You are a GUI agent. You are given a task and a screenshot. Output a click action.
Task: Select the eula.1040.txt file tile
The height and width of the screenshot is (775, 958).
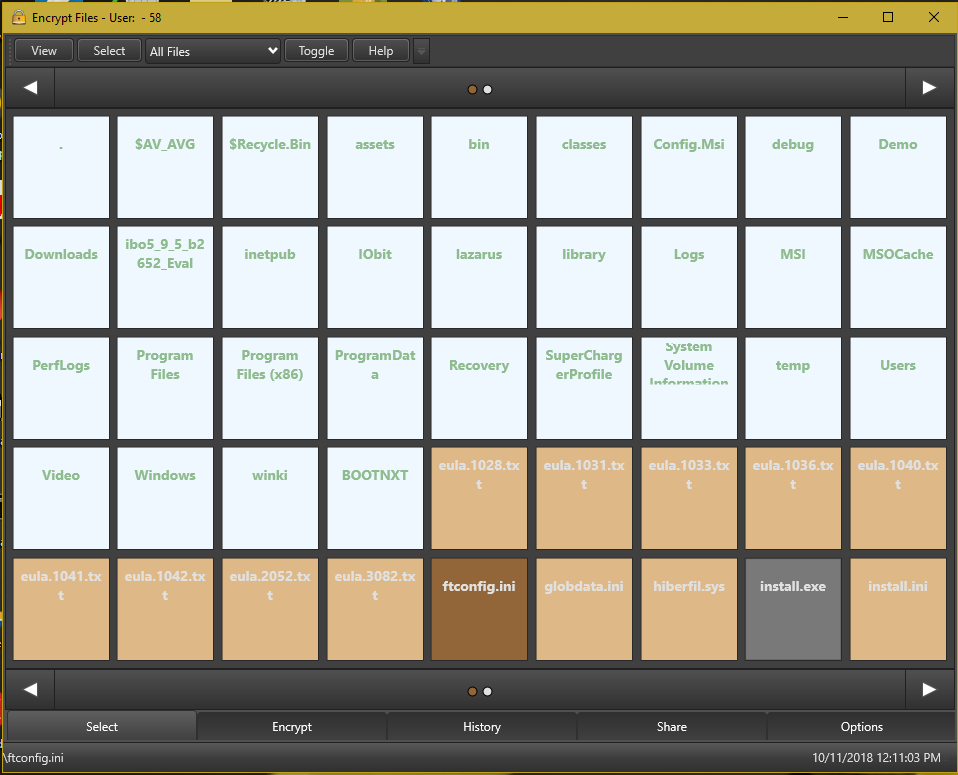(x=898, y=498)
